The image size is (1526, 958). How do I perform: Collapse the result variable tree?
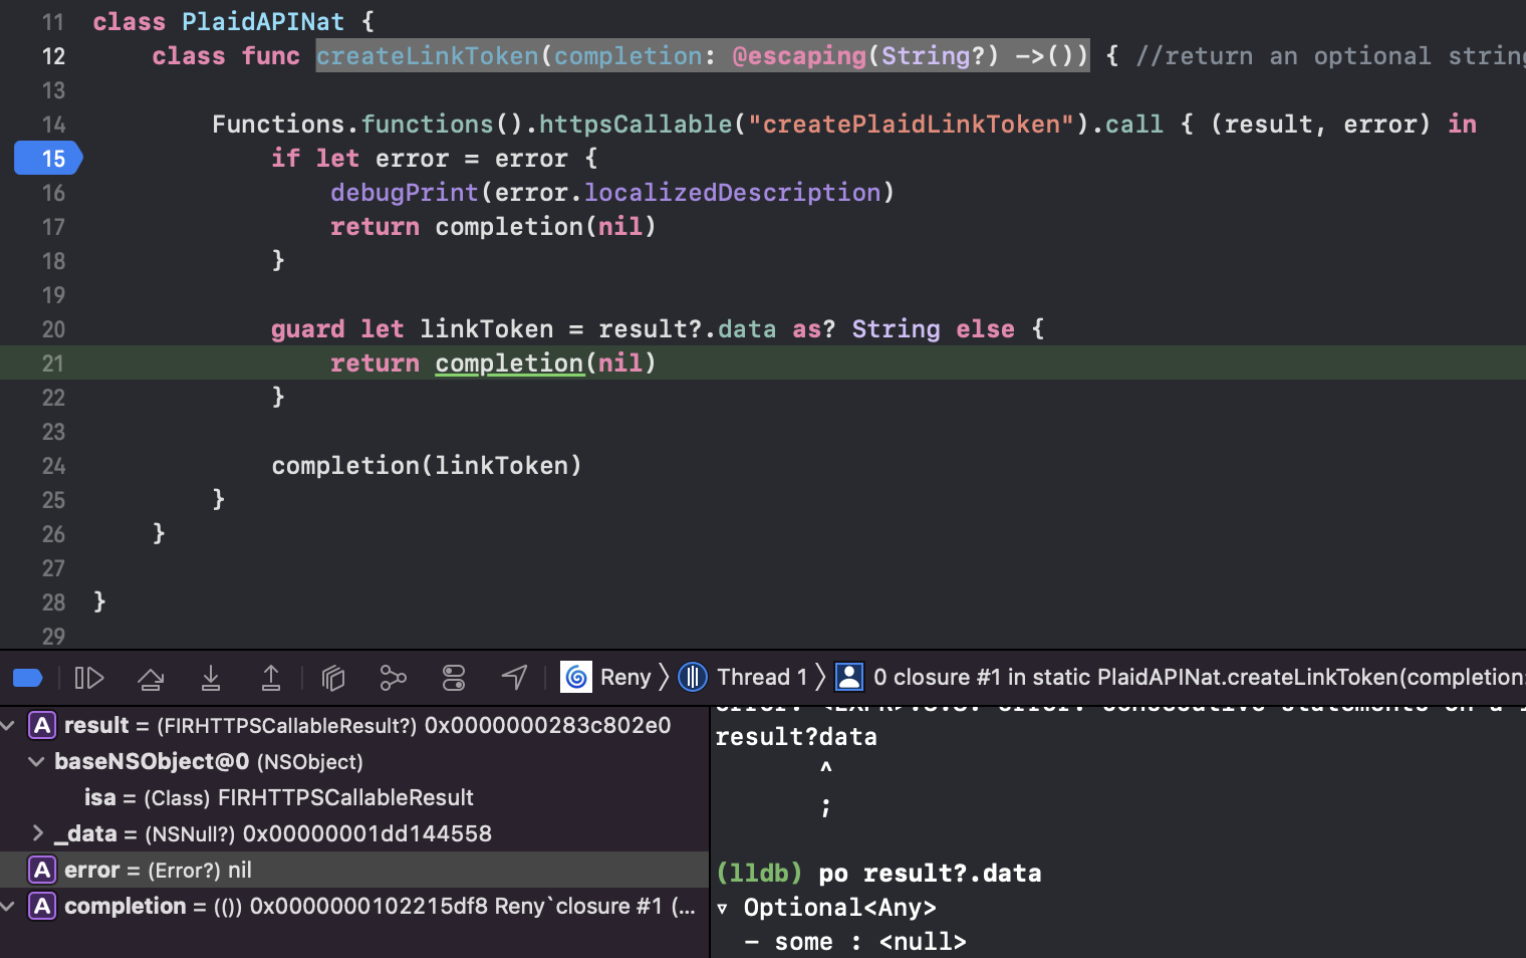click(x=8, y=726)
